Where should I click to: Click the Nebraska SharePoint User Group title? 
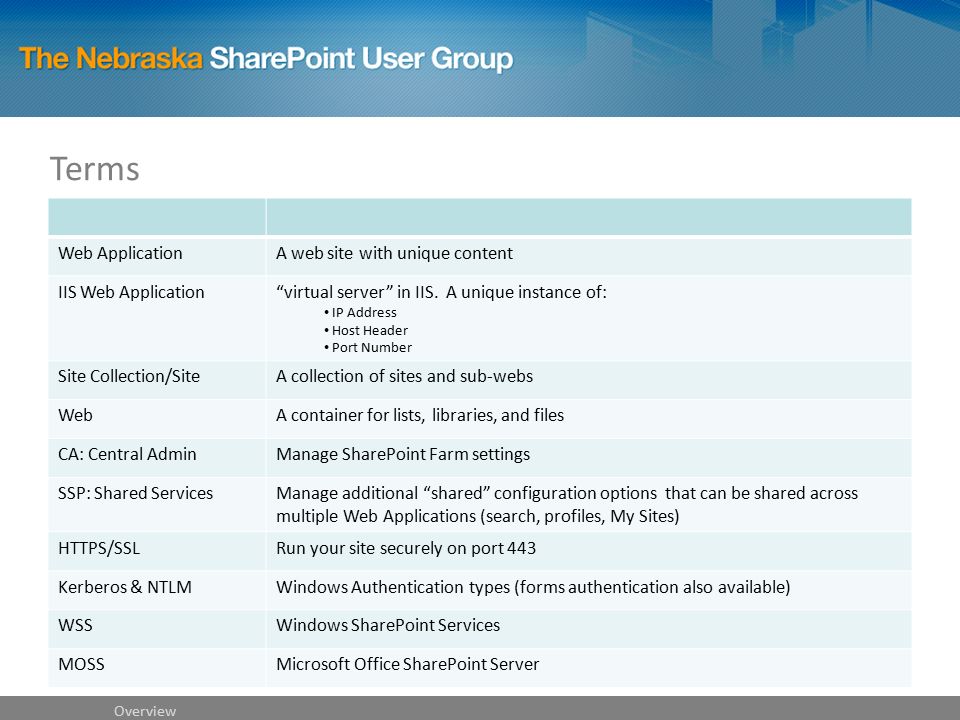point(266,59)
